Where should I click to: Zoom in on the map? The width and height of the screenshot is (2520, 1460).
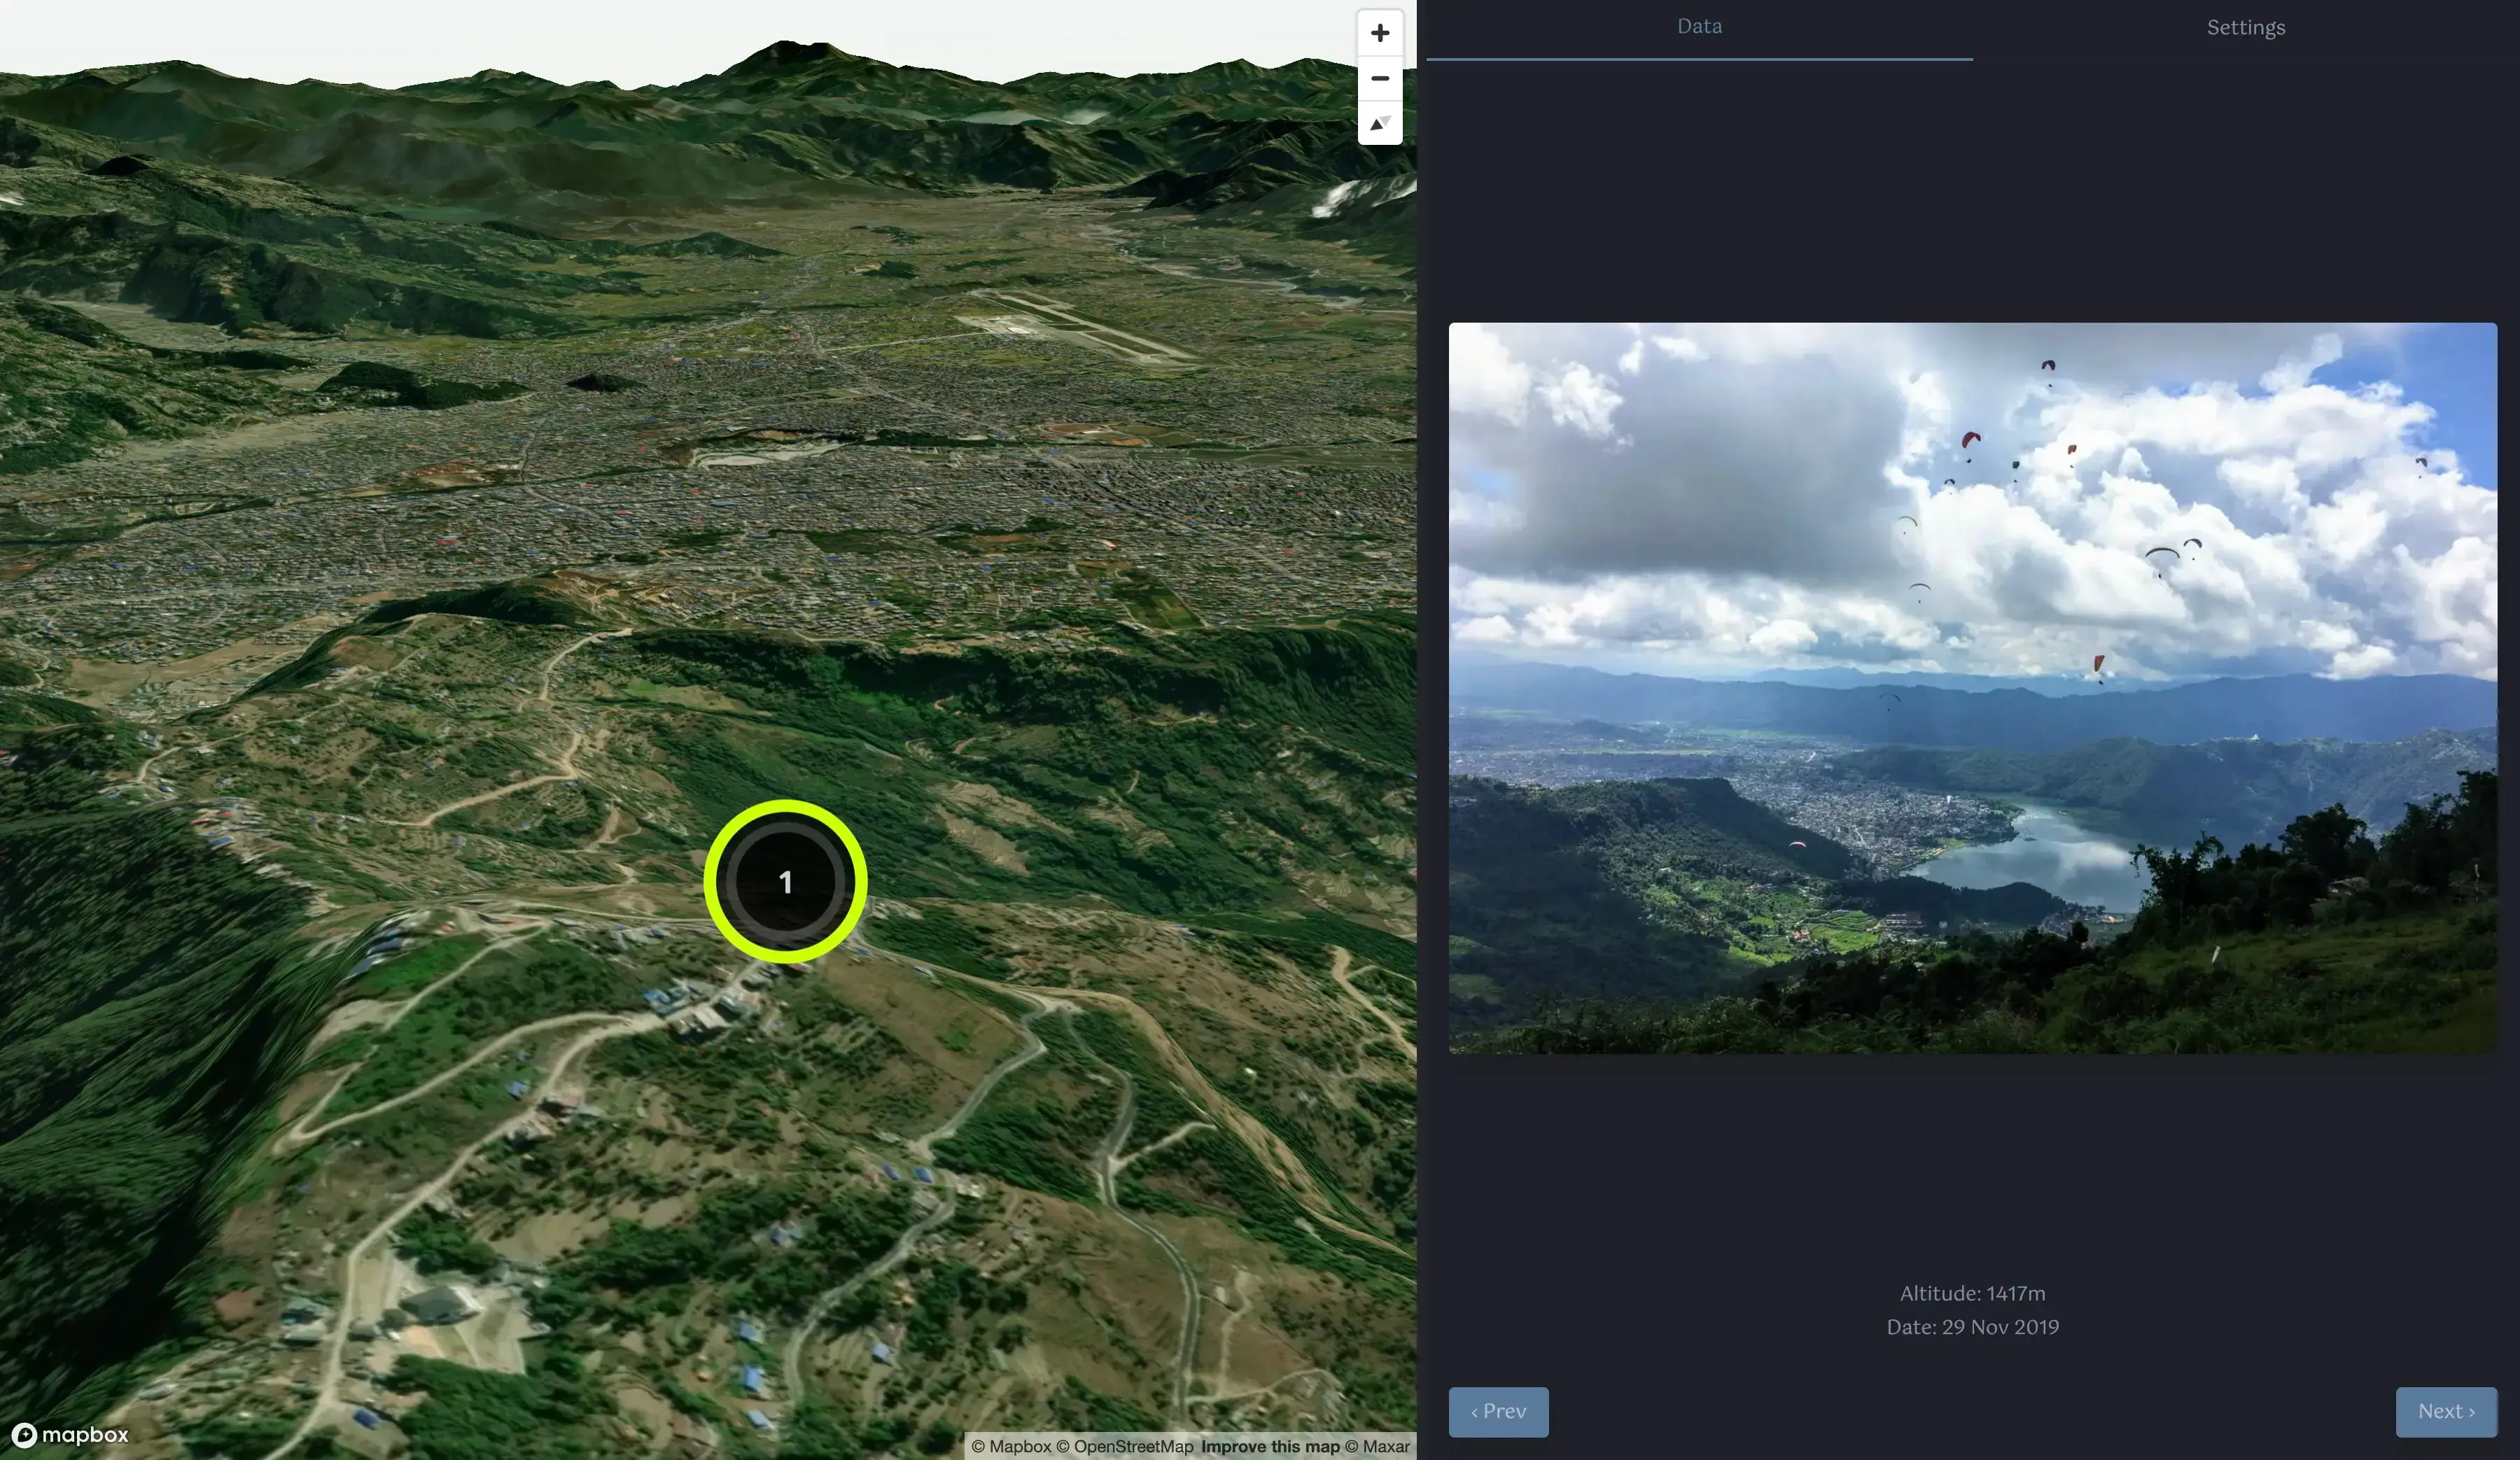tap(1379, 33)
